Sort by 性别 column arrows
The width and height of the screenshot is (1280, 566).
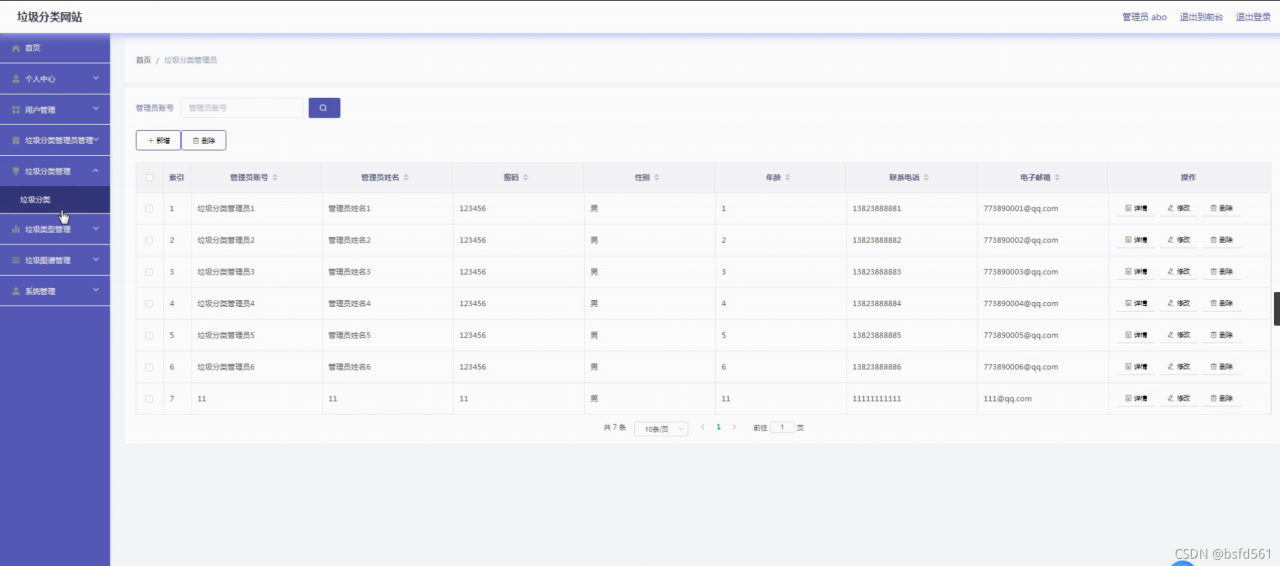tap(657, 177)
